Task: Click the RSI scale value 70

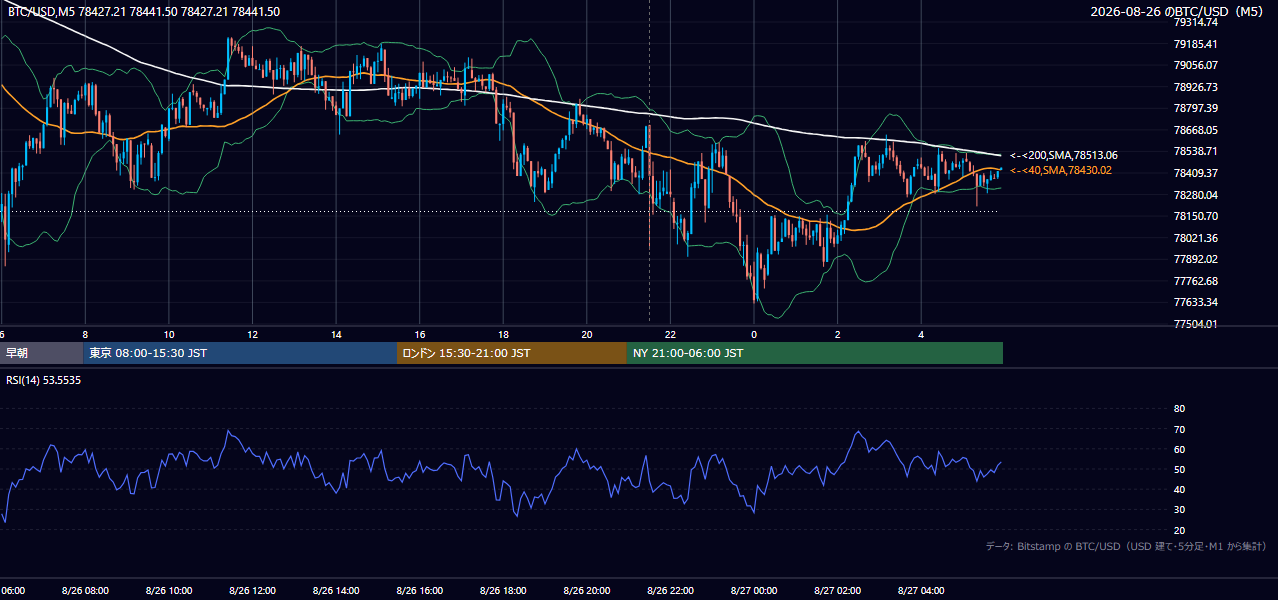Action: point(1179,429)
